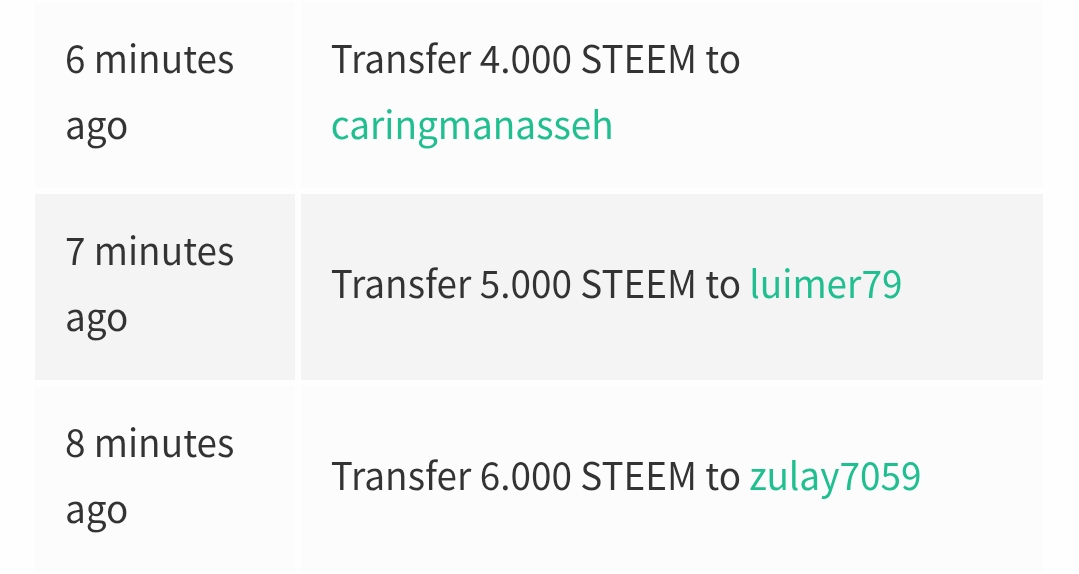Click the word ago under 7 minutes
The height and width of the screenshot is (574, 1079).
96,320
